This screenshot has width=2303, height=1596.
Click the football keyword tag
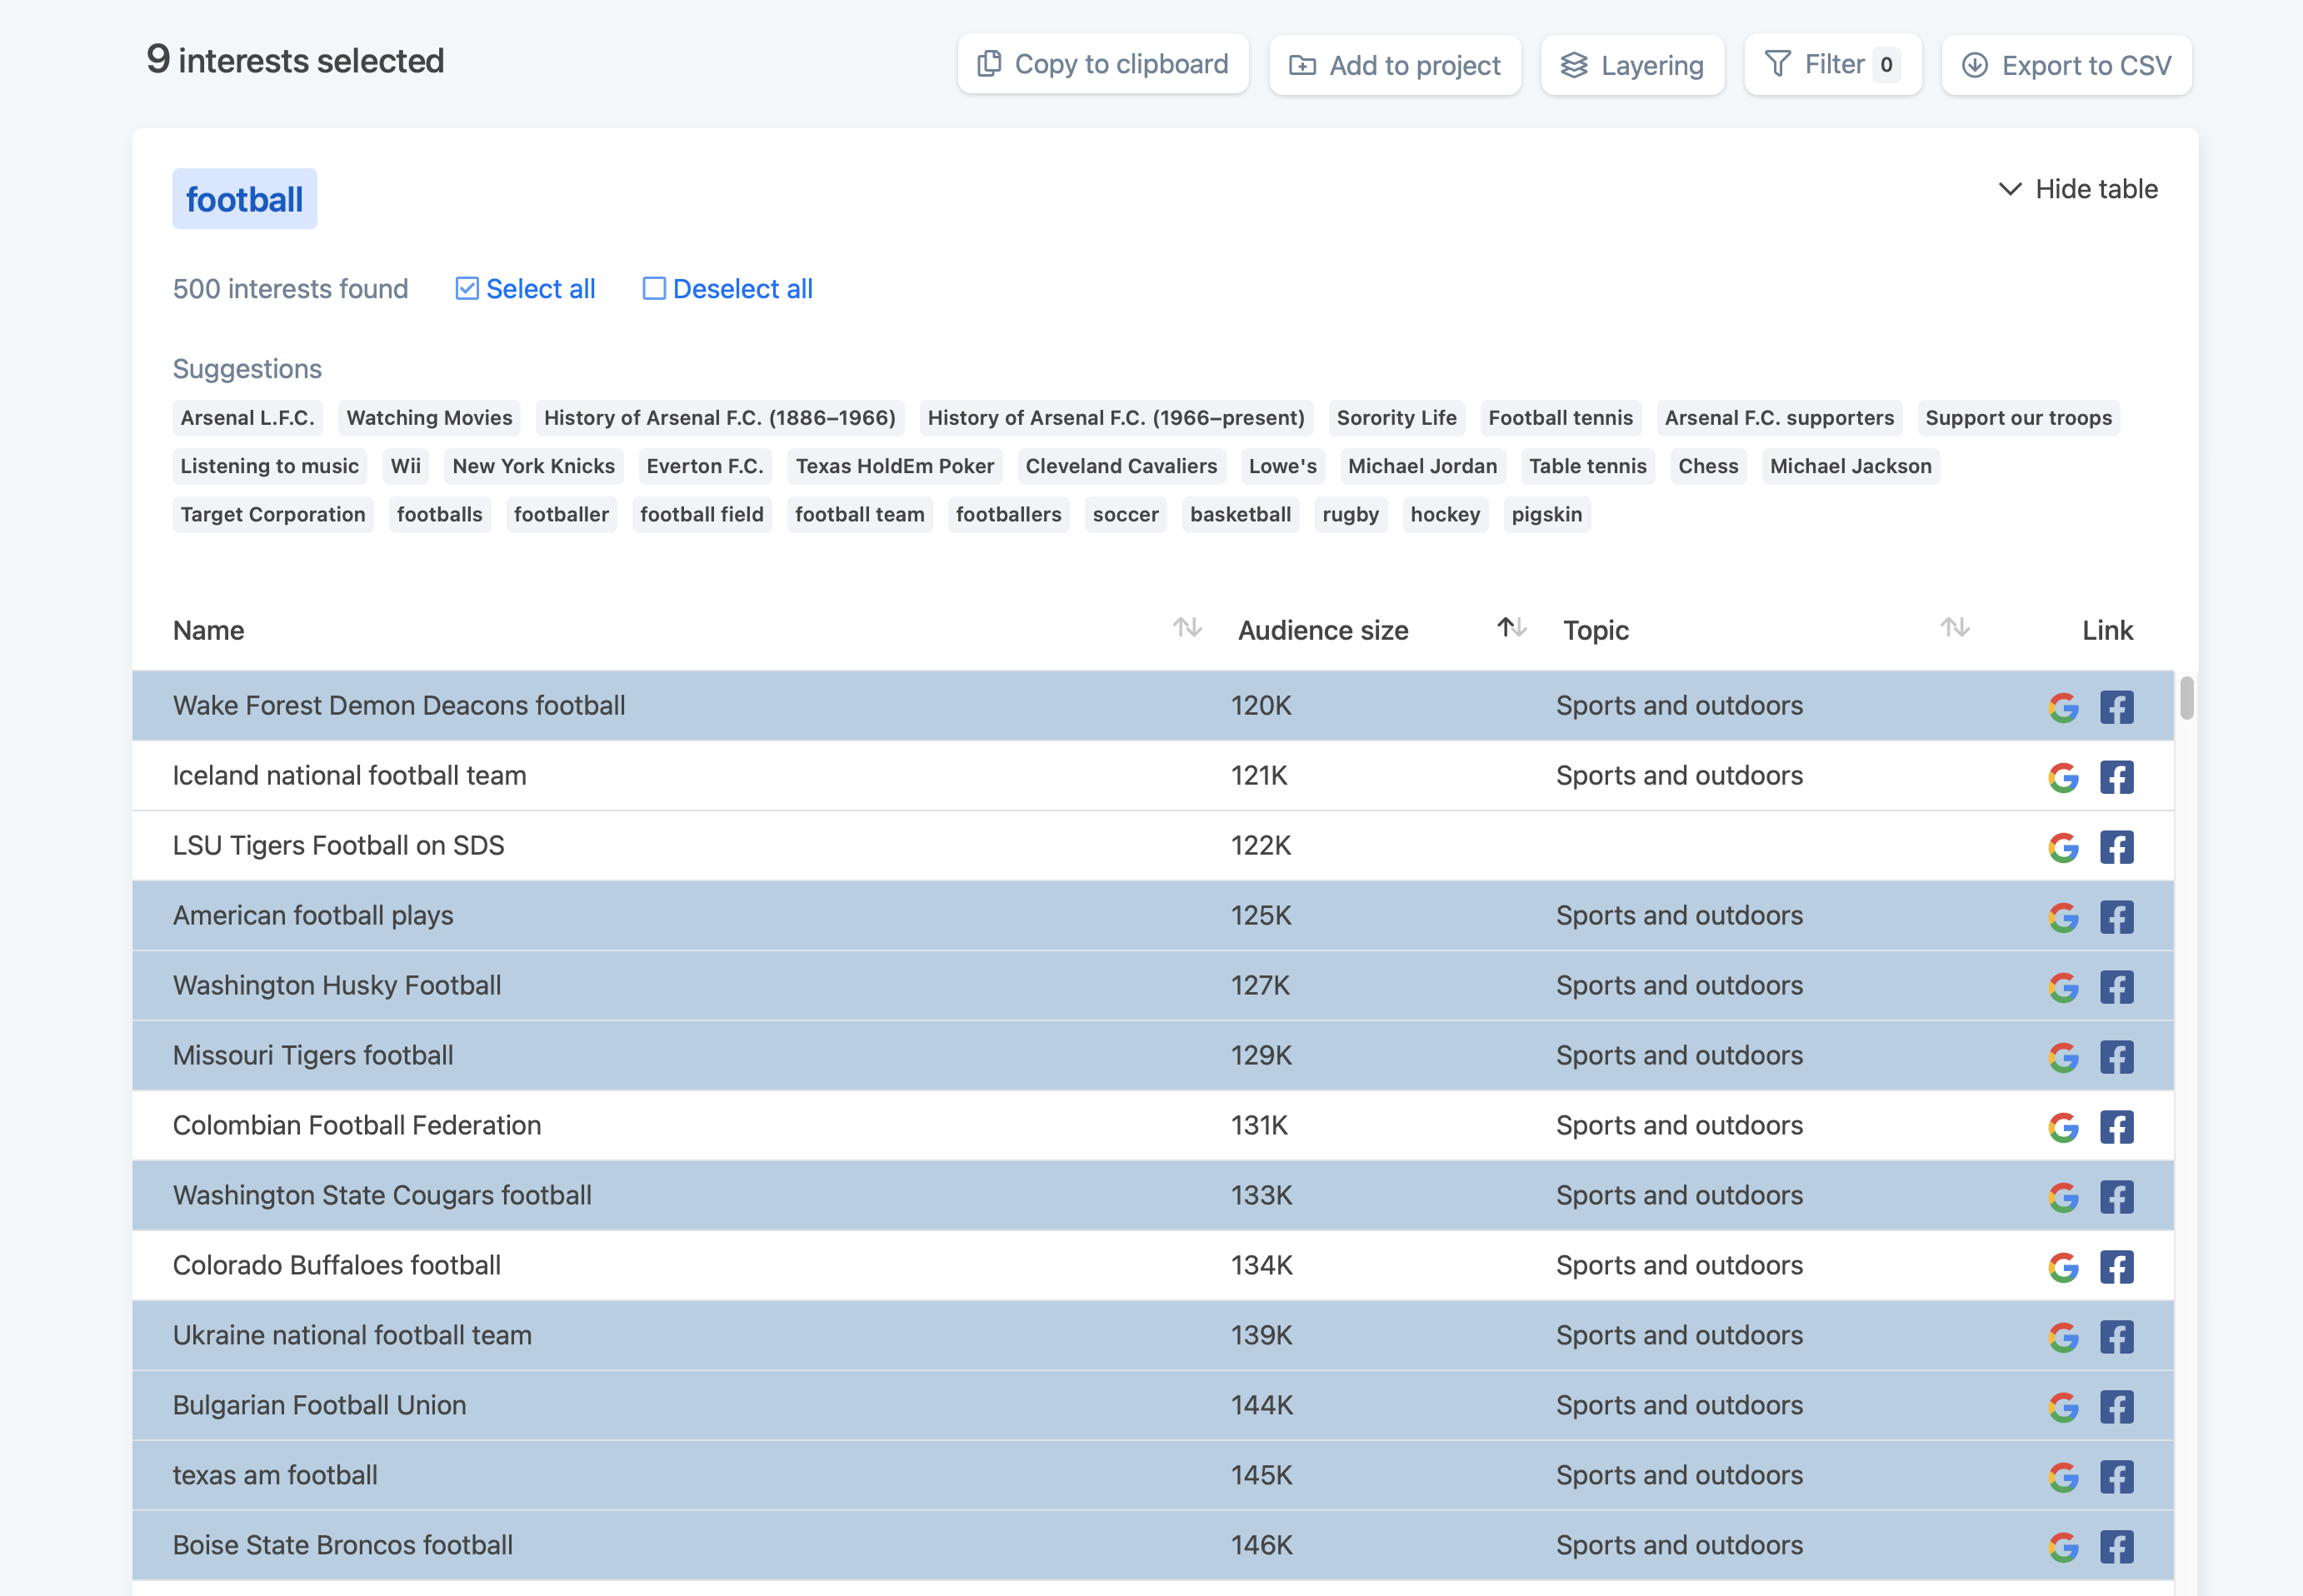pyautogui.click(x=245, y=199)
